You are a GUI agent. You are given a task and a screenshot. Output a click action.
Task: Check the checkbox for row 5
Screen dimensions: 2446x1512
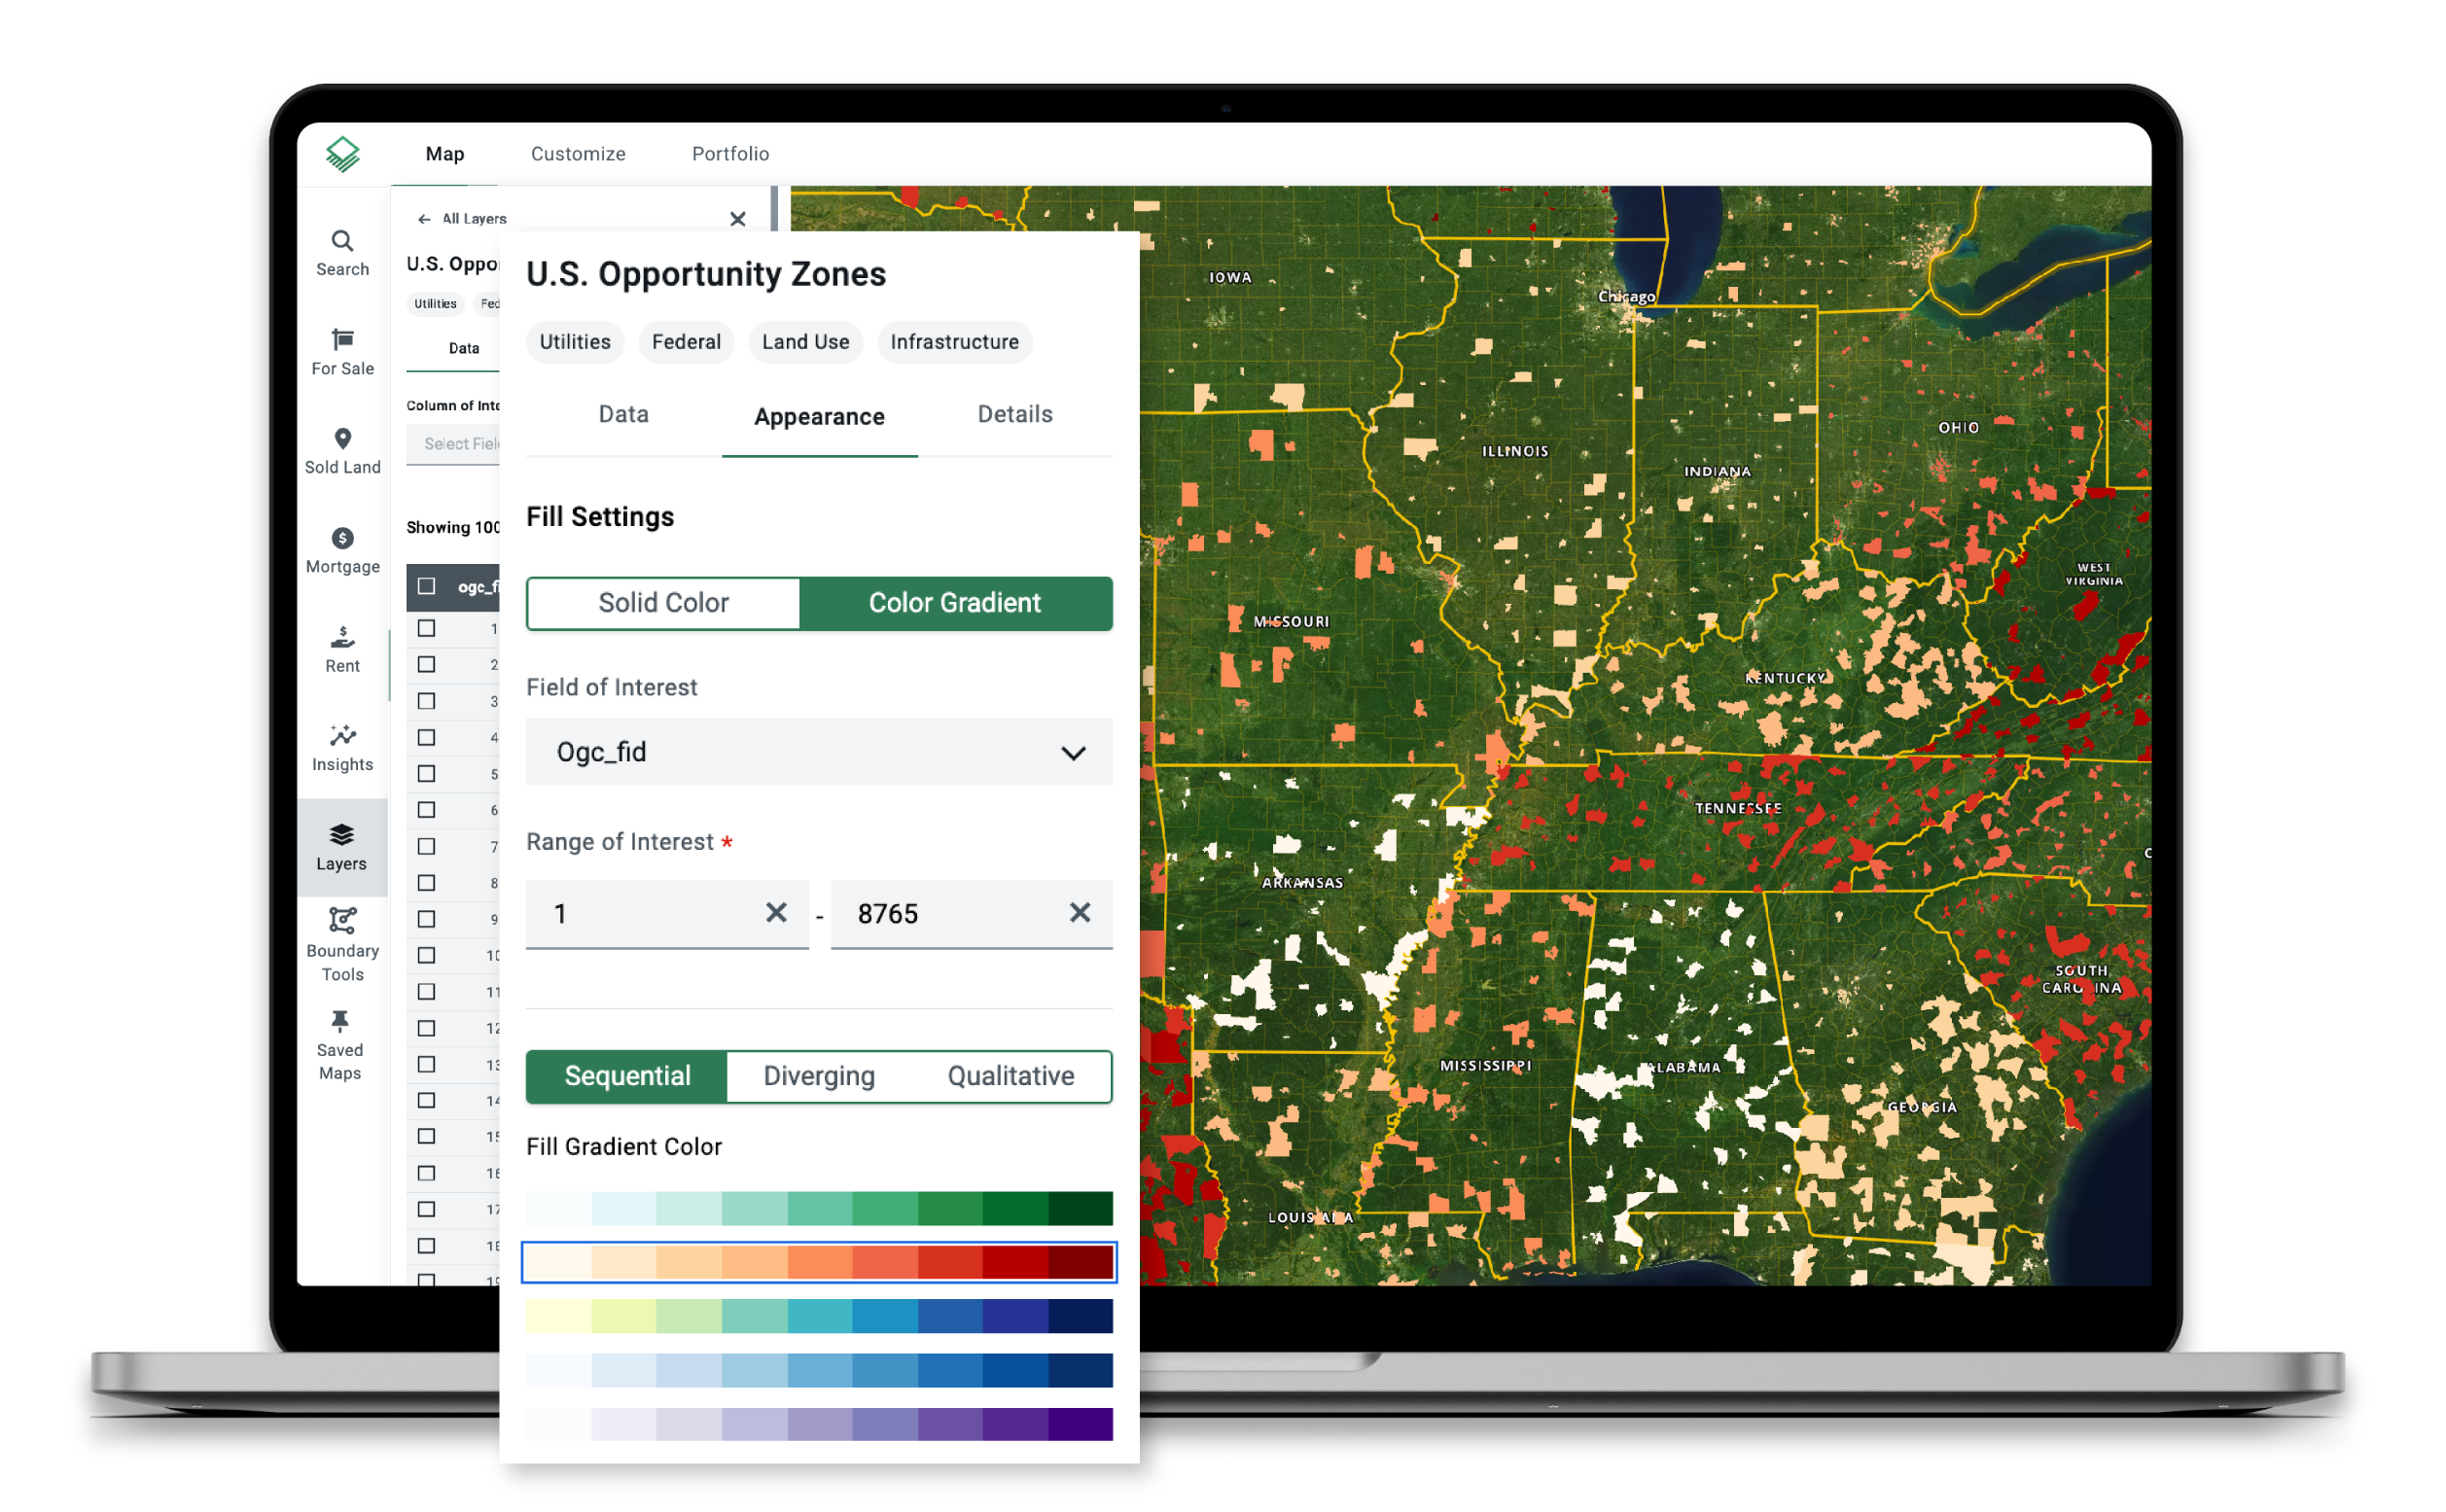426,773
